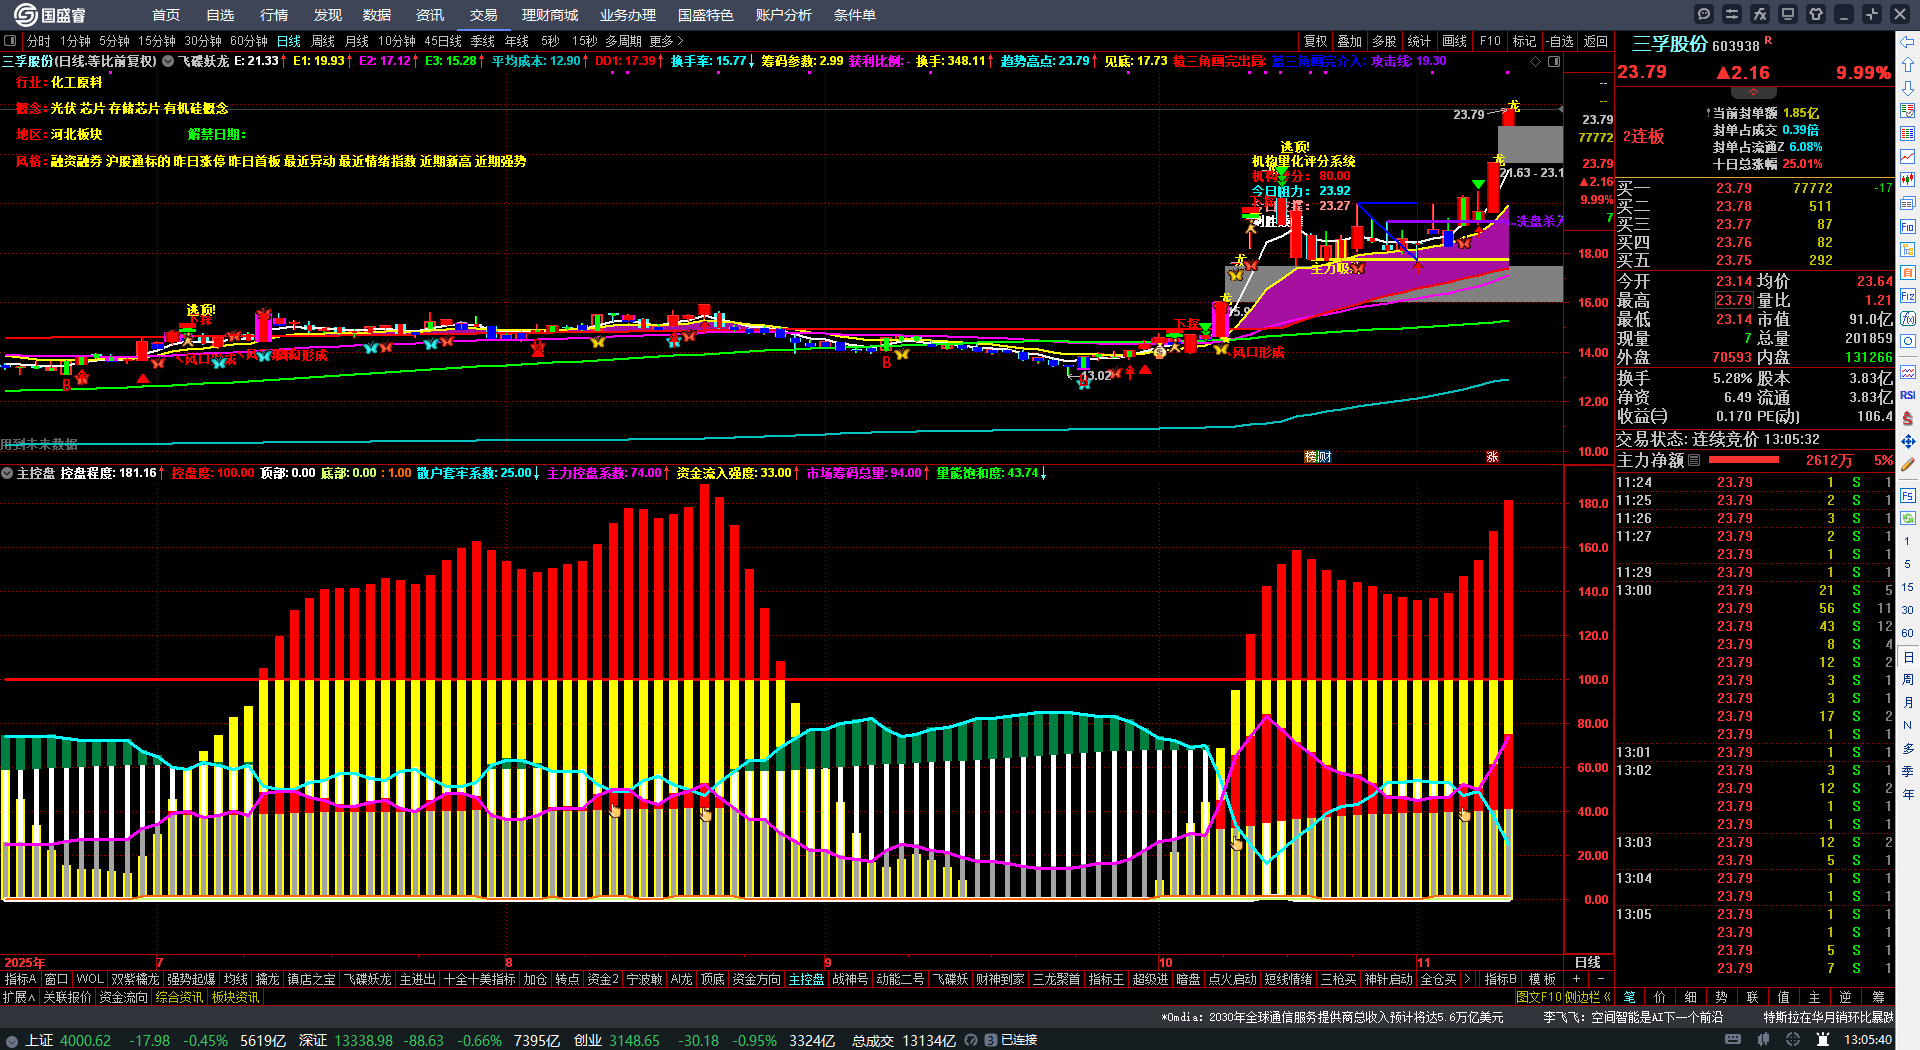Toggle the 主控盘 indicator round arrow button
The height and width of the screenshot is (1050, 1920).
pos(8,473)
